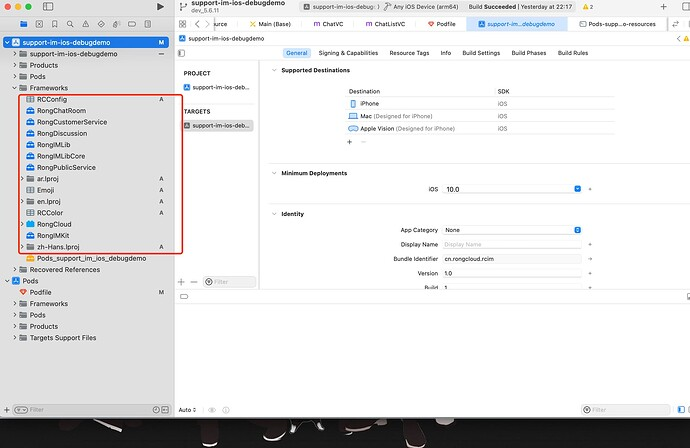The image size is (690, 448).
Task: Open the test navigator diamond icon
Action: click(x=101, y=24)
